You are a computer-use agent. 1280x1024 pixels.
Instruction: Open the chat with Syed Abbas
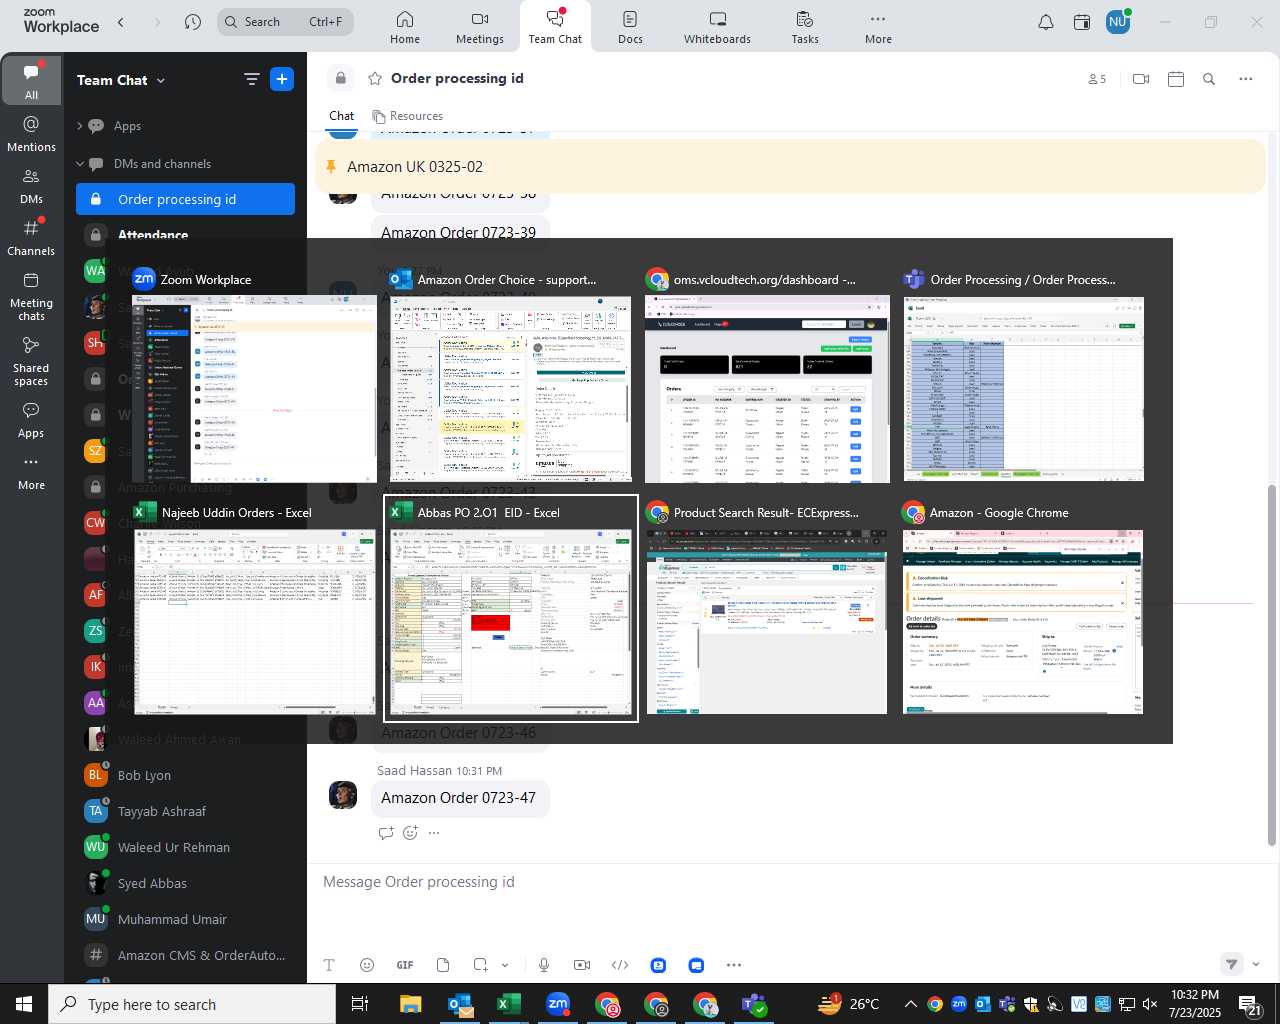pos(185,883)
